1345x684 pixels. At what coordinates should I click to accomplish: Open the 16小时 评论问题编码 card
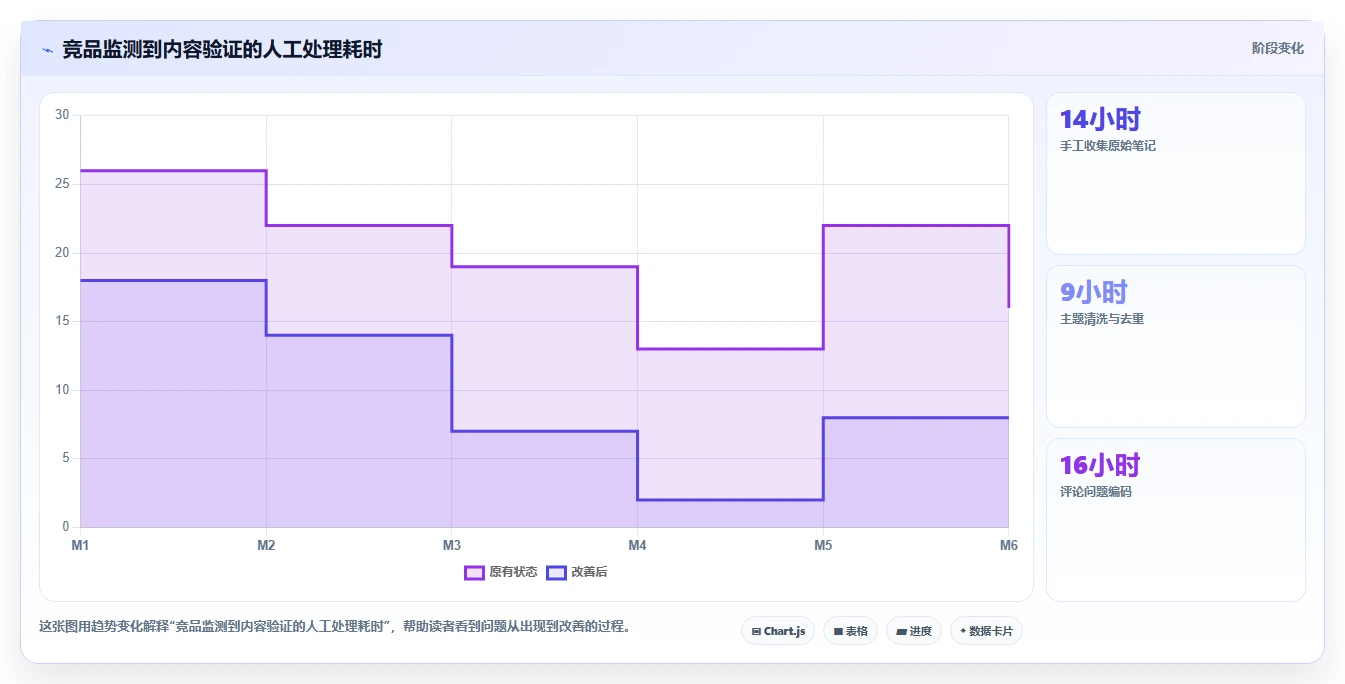tap(1176, 520)
